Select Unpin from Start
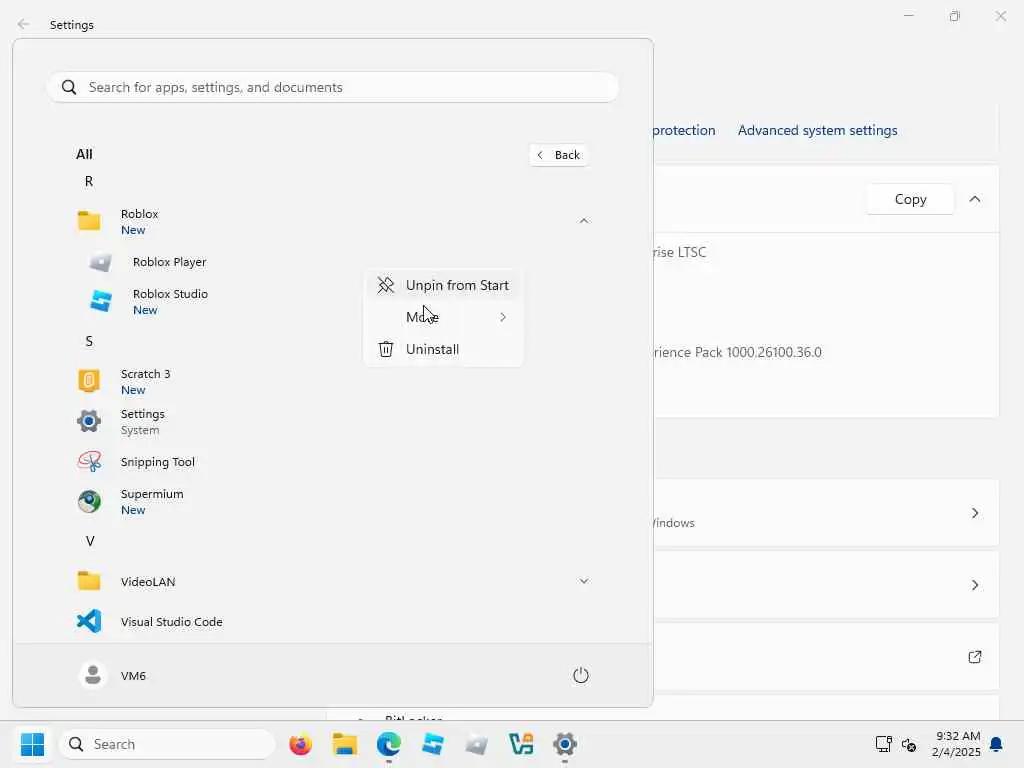The image size is (1024, 768). (443, 285)
